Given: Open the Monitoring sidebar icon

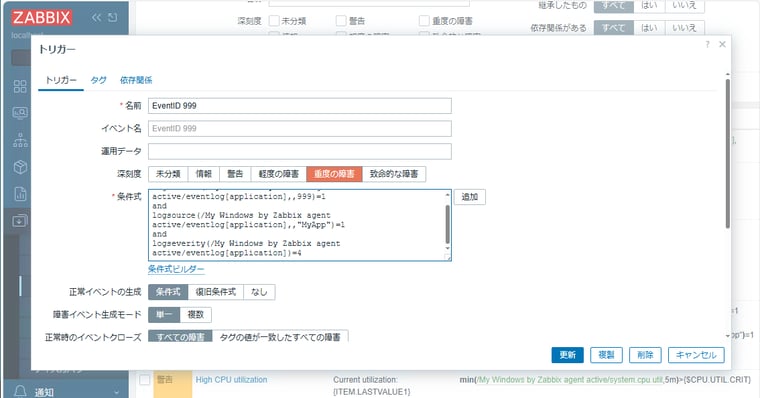Looking at the screenshot, I should click(x=20, y=113).
